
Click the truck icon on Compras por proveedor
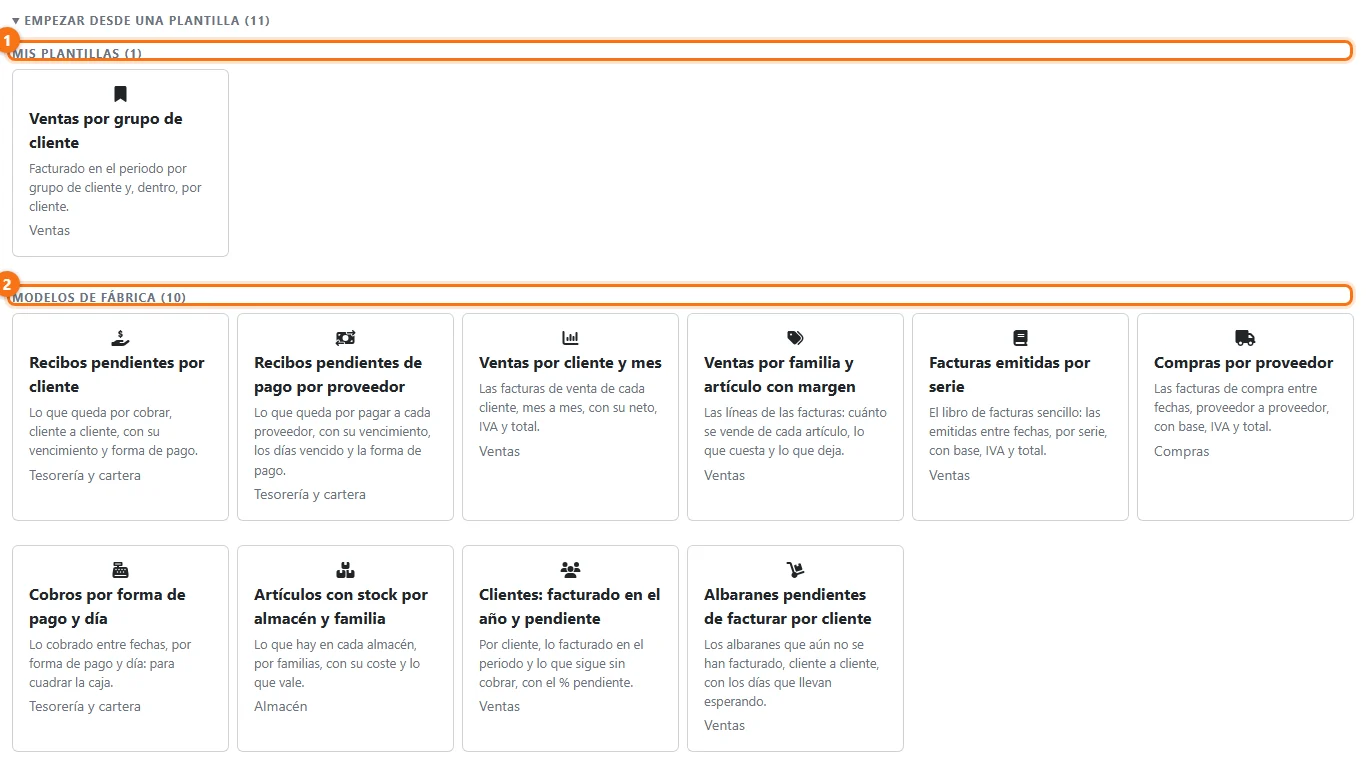tap(1245, 338)
